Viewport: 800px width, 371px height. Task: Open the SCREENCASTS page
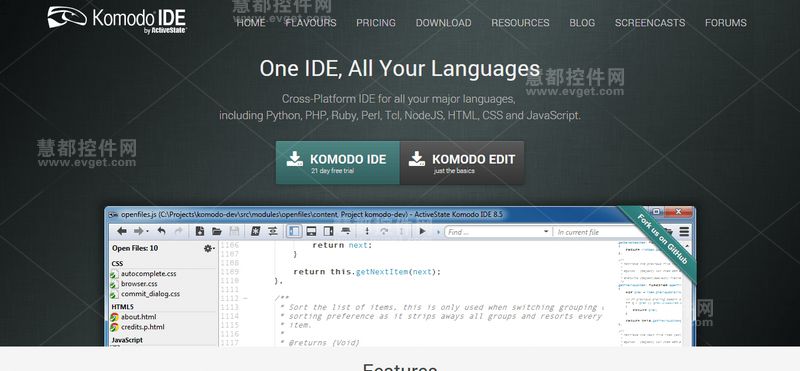pos(650,23)
